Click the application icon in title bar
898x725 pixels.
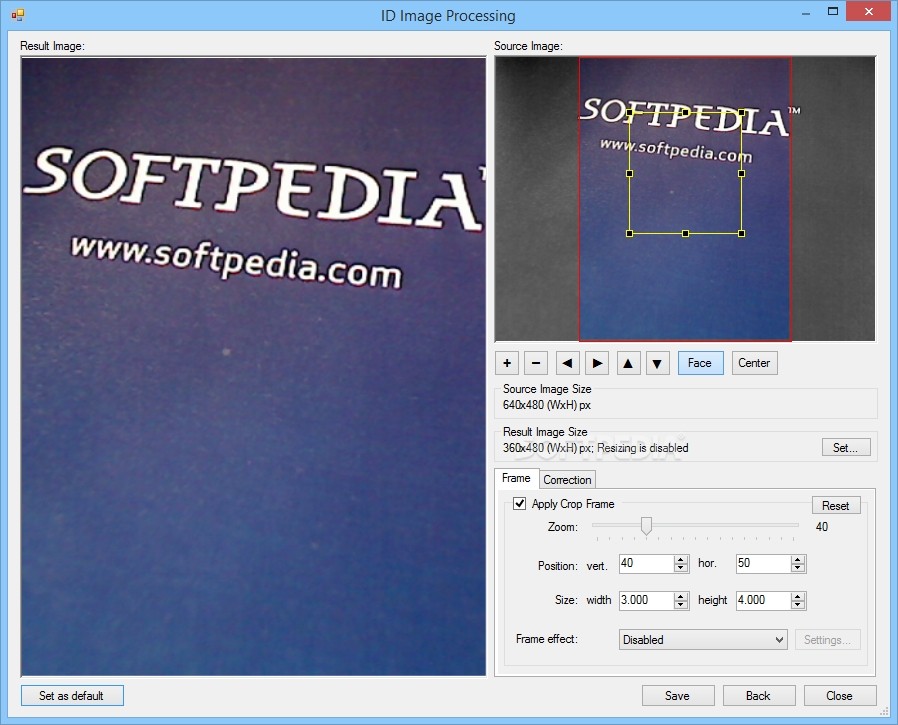[18, 15]
